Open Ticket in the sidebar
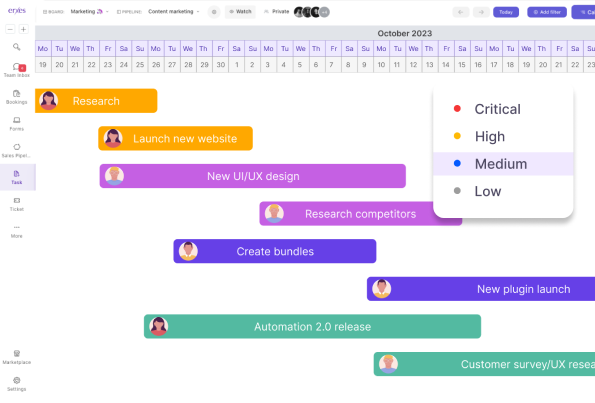Screen dimensions: 595x403 pyautogui.click(x=17, y=204)
